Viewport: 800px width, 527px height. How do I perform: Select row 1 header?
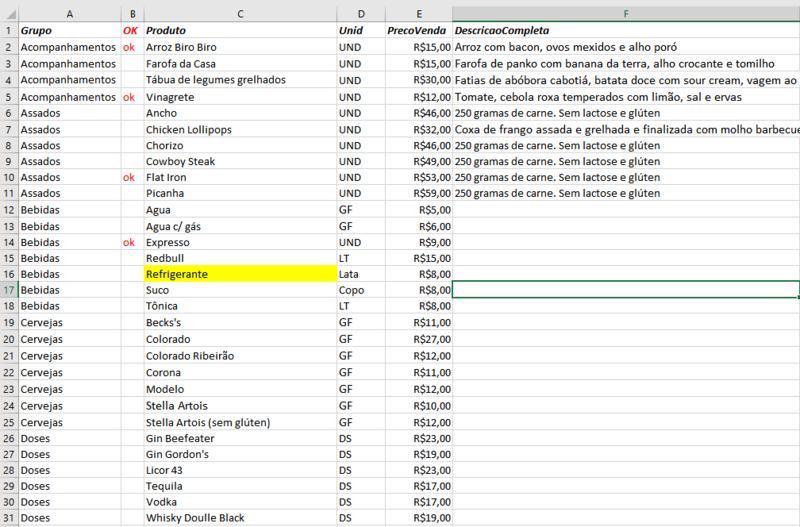coord(9,30)
